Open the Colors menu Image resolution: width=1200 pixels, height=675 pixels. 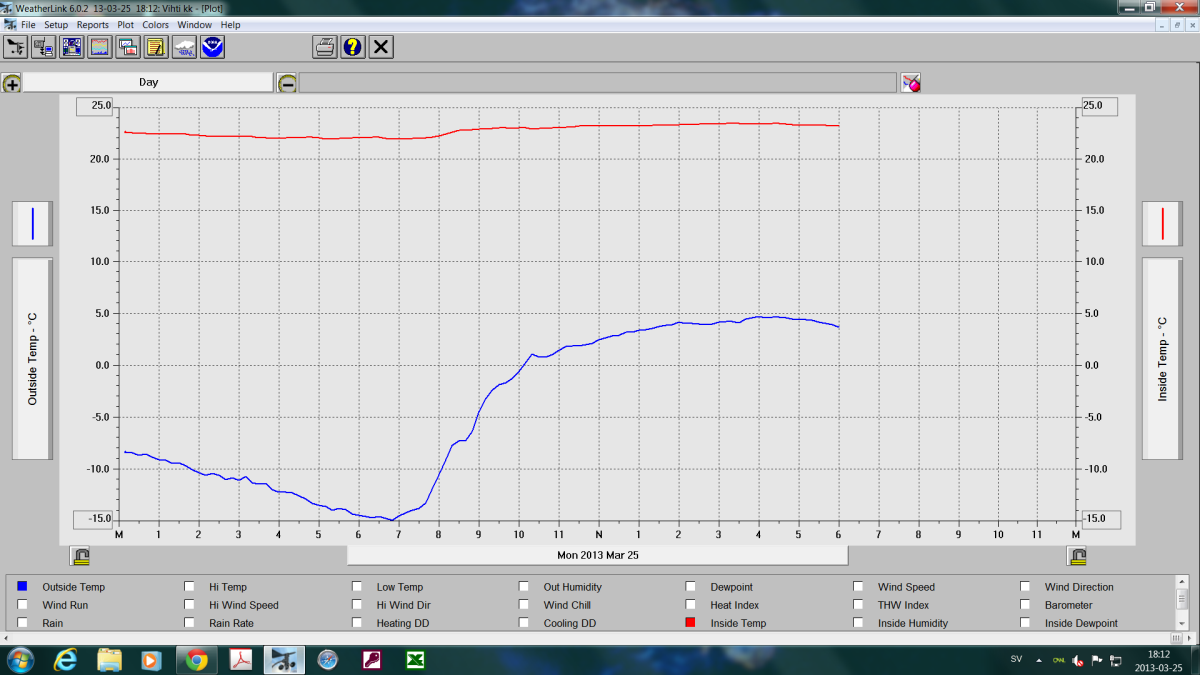coord(155,24)
